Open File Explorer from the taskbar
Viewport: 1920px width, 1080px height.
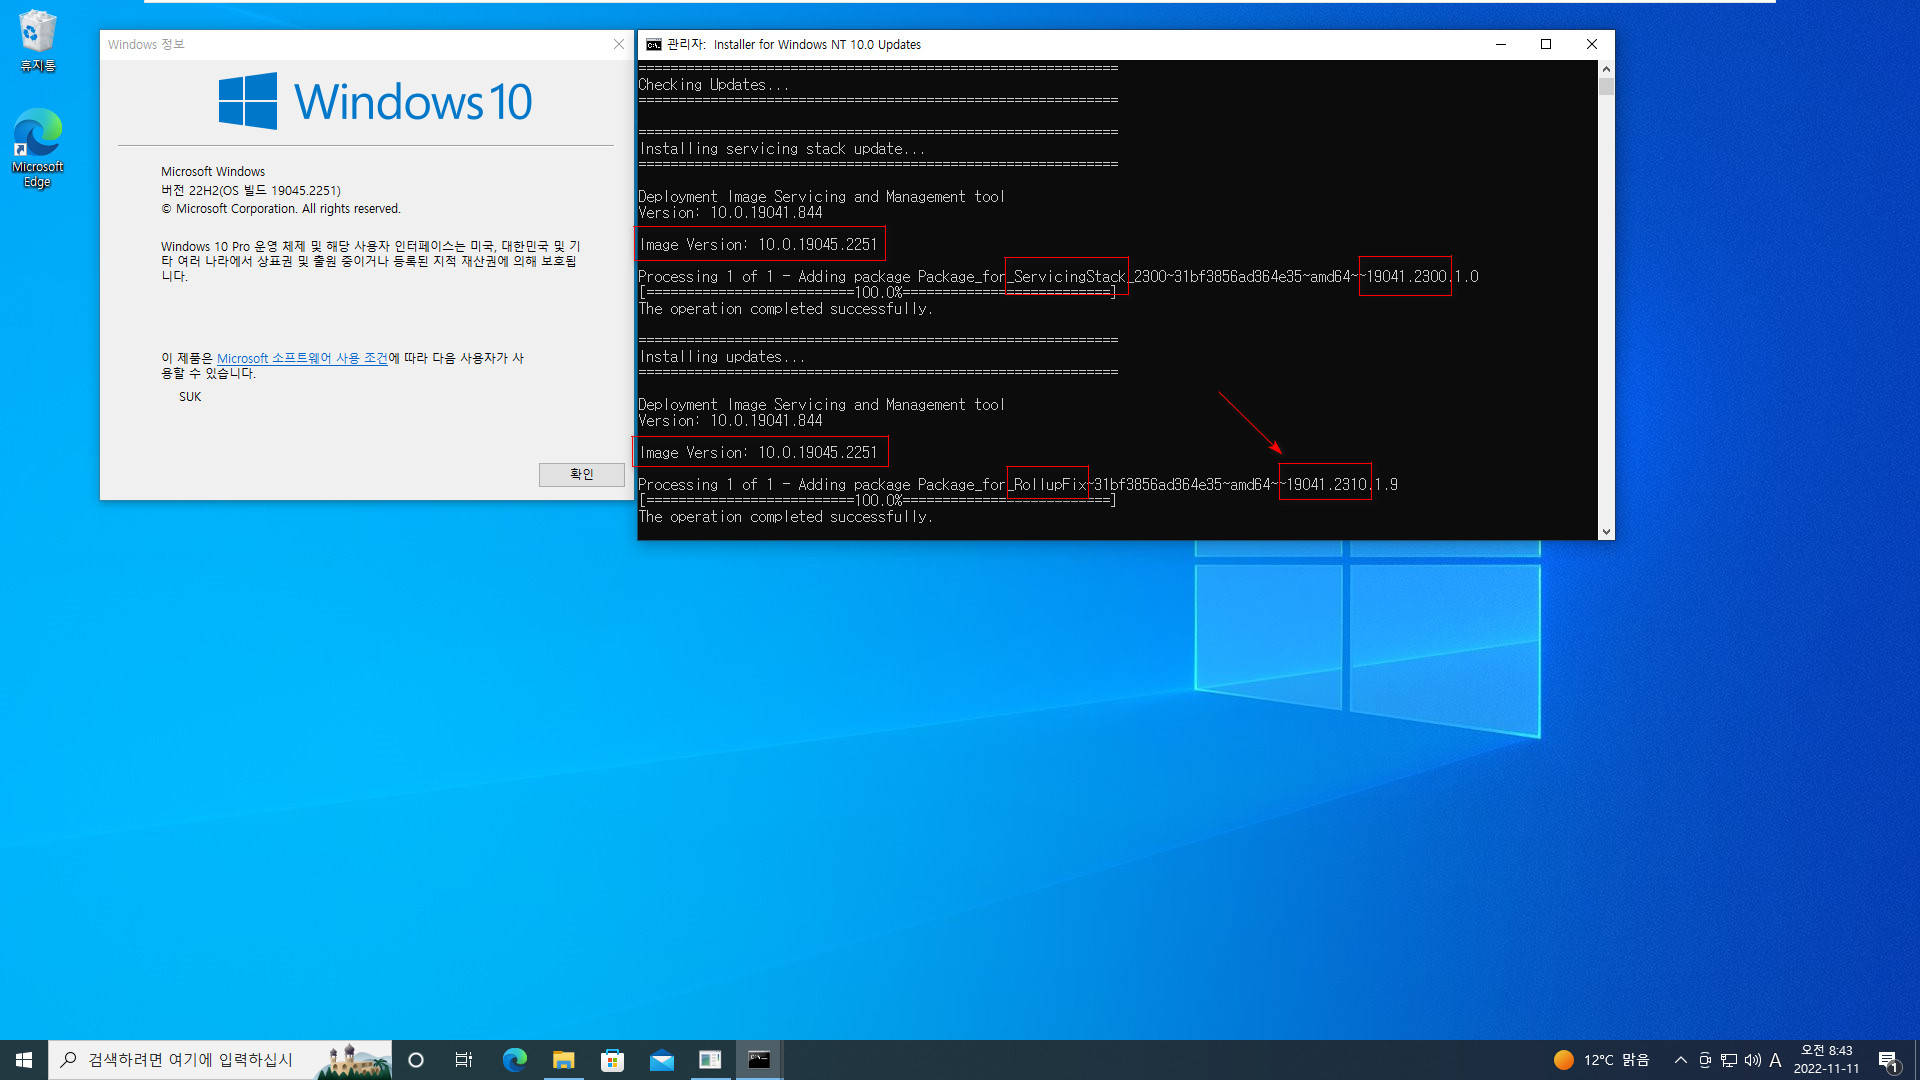[563, 1060]
